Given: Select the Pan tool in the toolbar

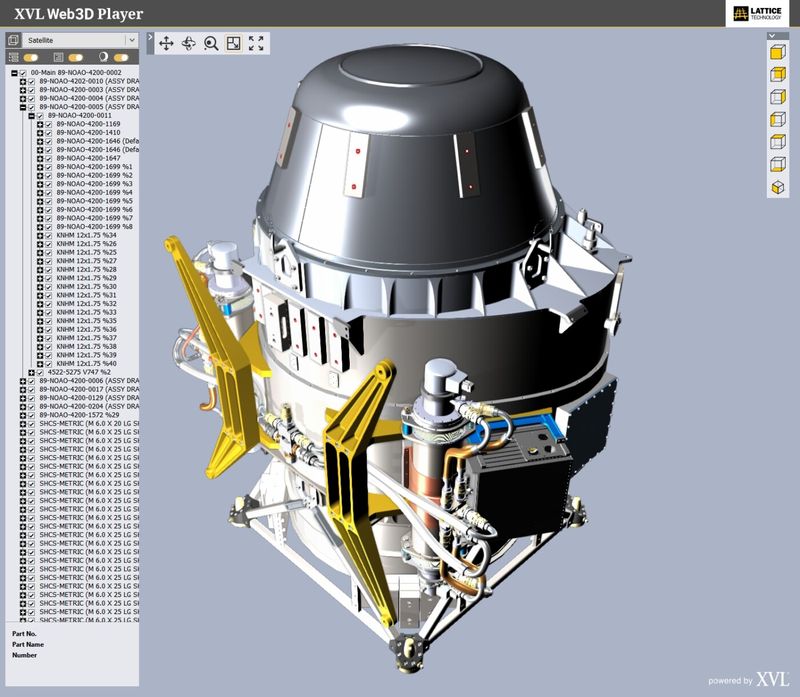Looking at the screenshot, I should pos(166,43).
